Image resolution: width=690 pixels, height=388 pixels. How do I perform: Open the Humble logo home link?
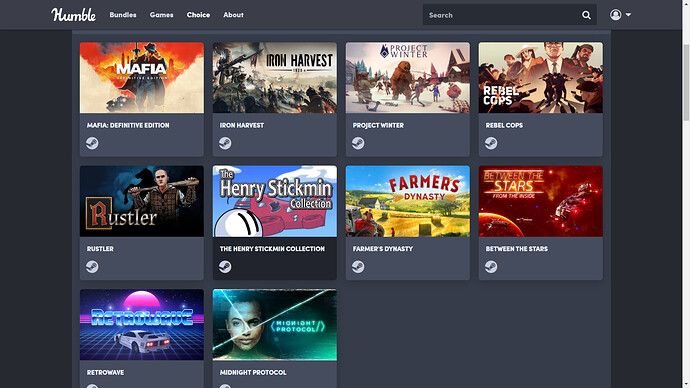[x=73, y=15]
